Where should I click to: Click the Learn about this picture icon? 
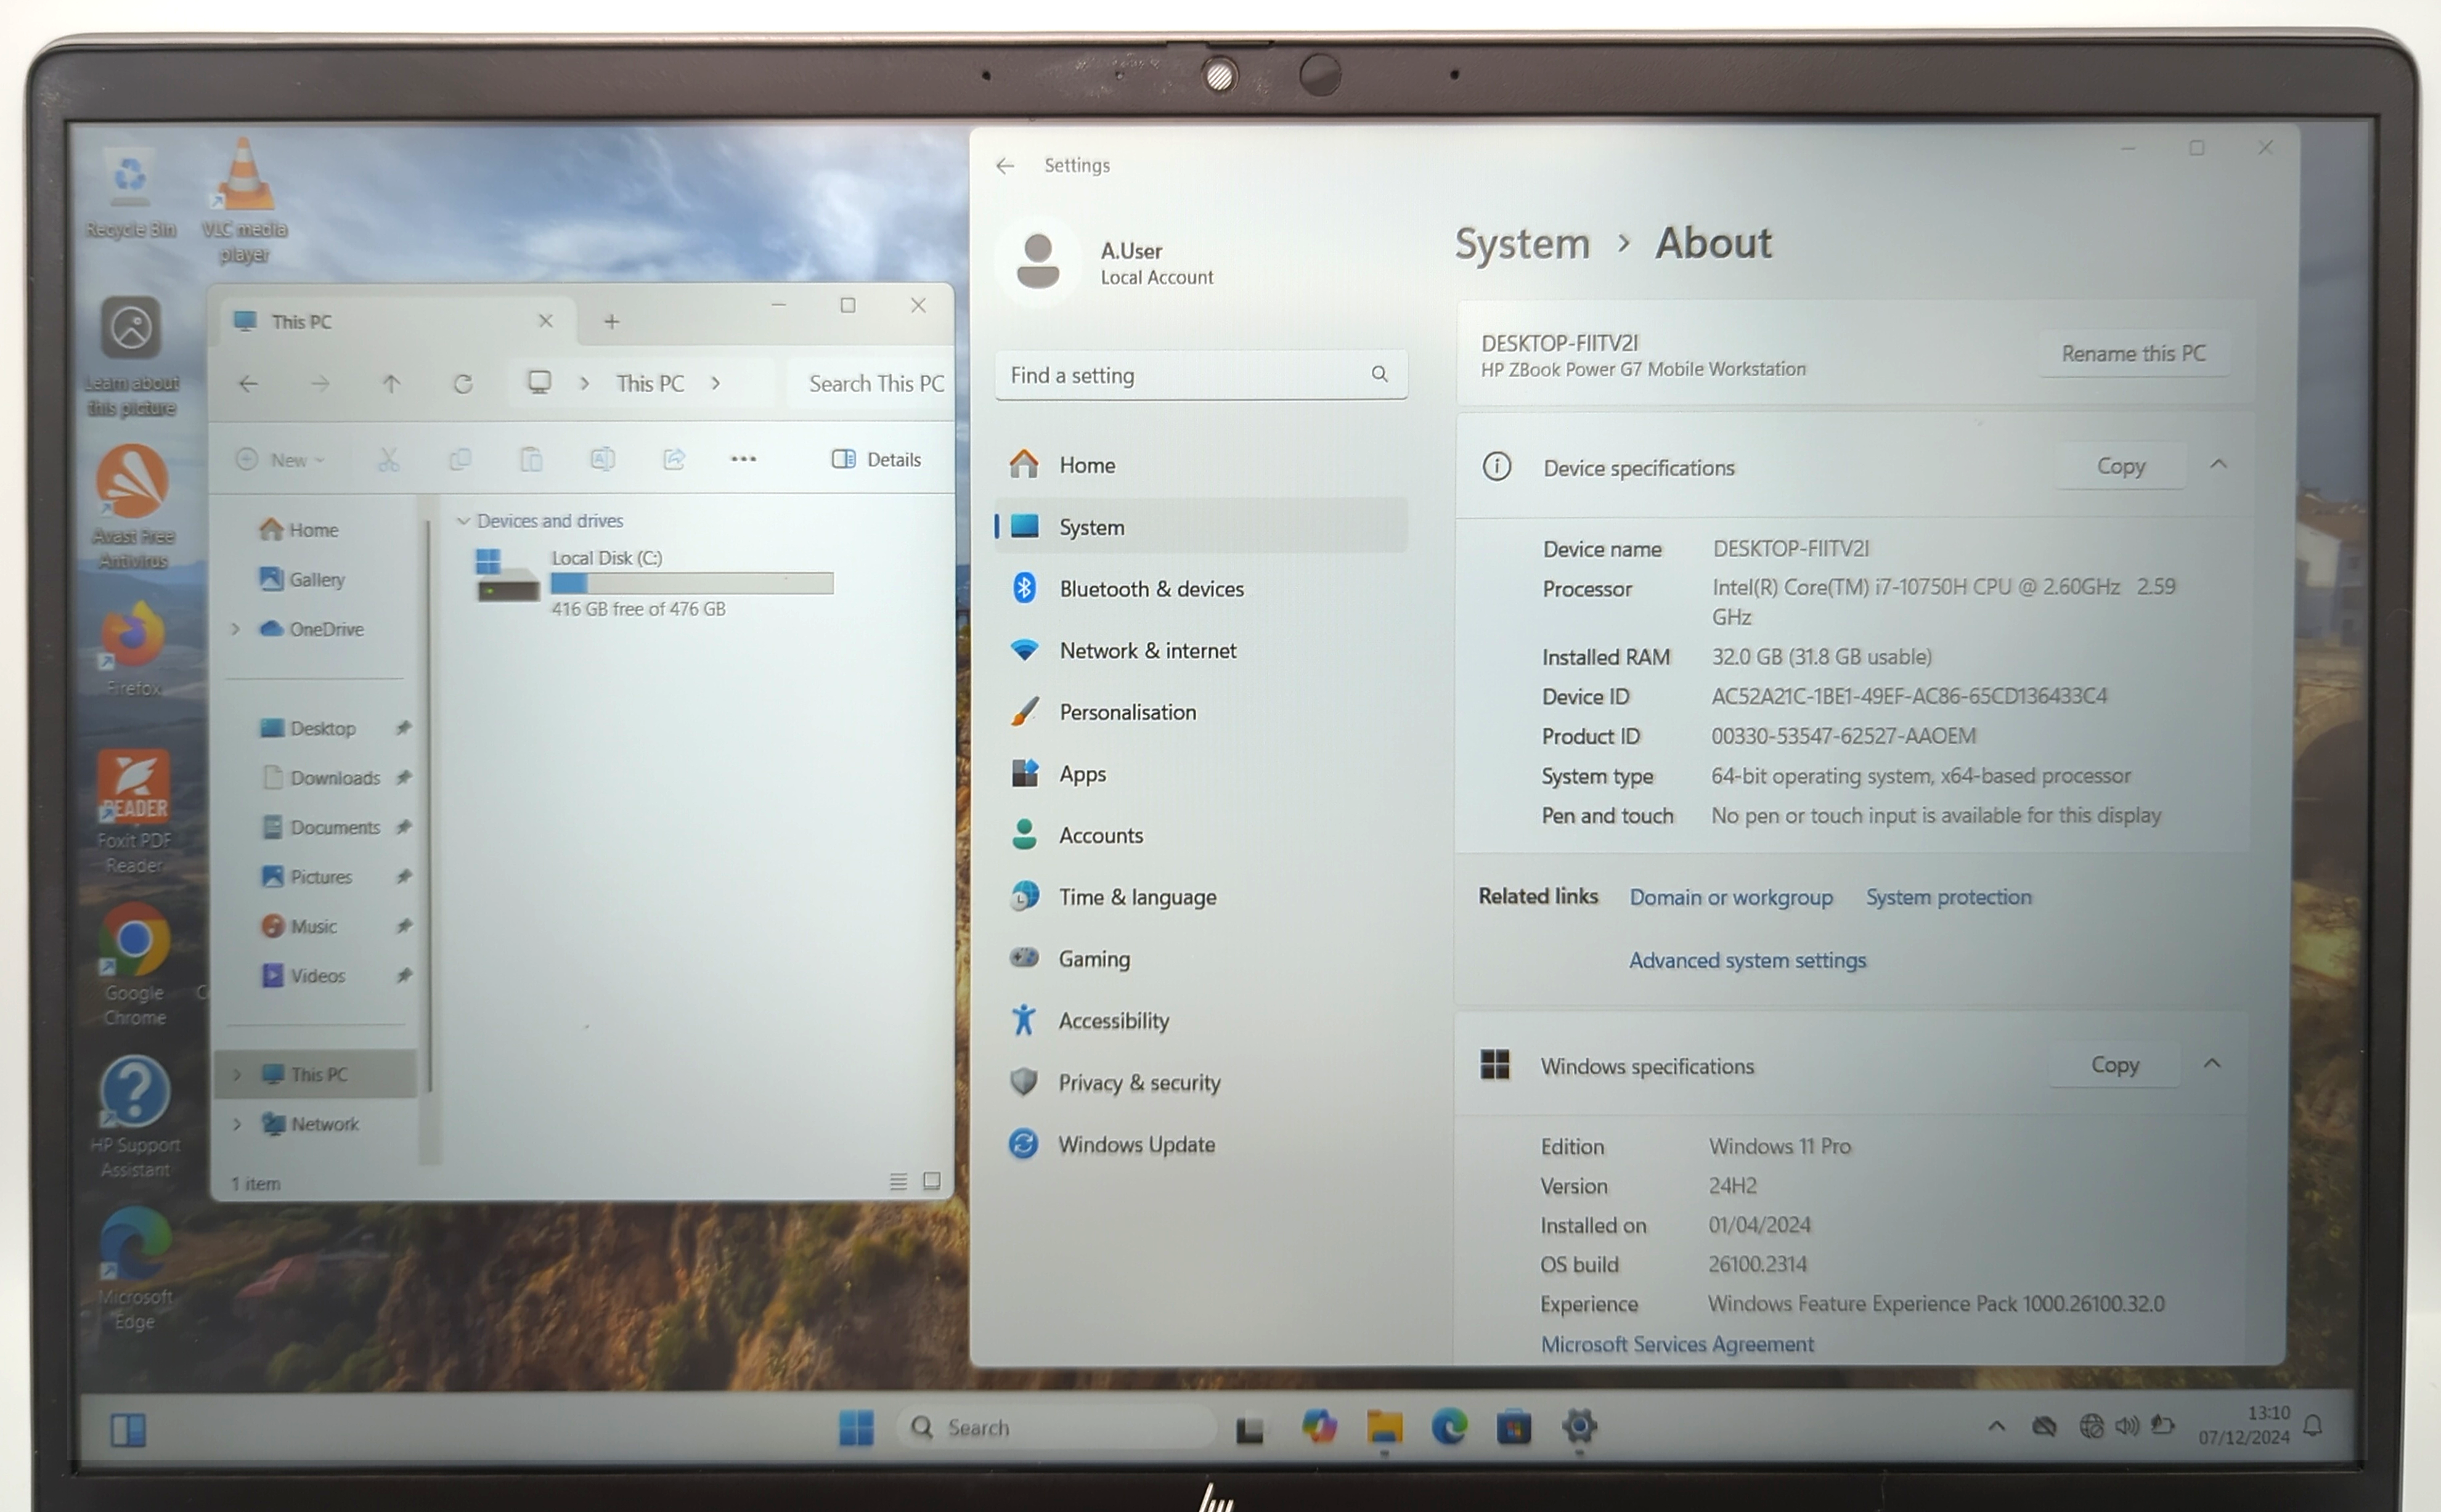[130, 356]
